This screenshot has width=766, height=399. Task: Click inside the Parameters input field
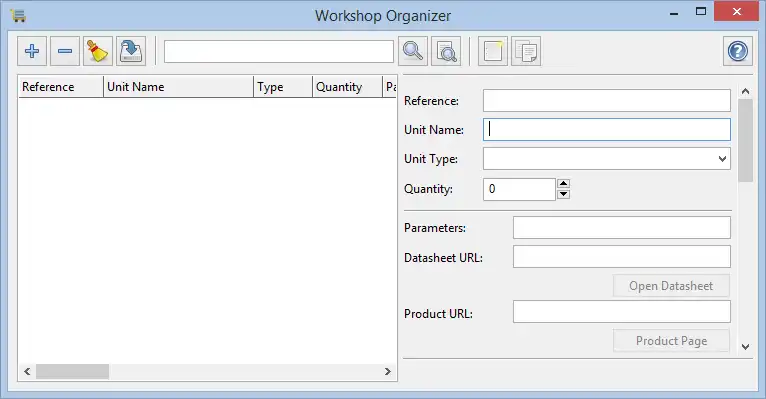click(622, 228)
